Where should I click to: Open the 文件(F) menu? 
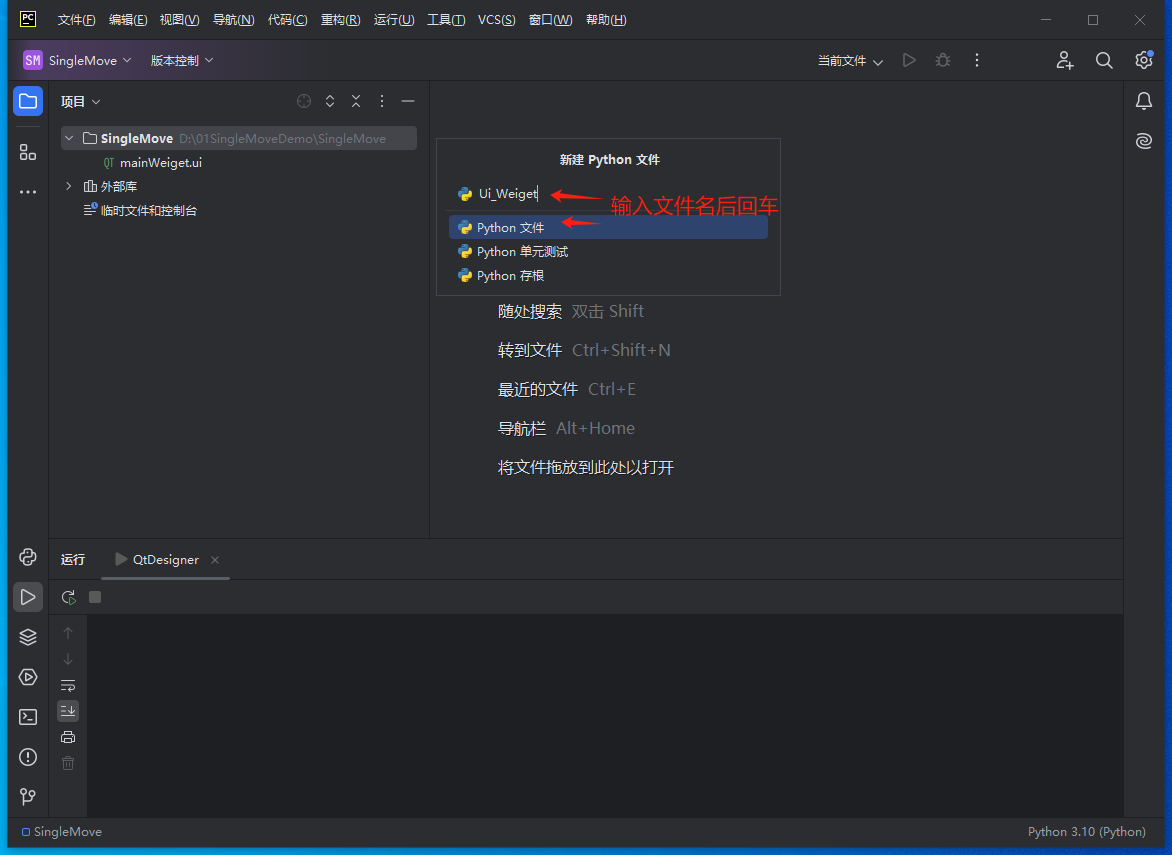click(76, 20)
